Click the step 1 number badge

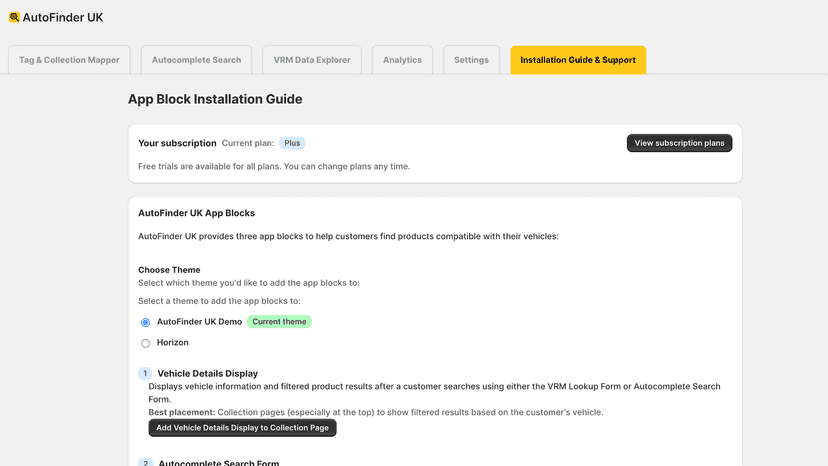pos(145,374)
